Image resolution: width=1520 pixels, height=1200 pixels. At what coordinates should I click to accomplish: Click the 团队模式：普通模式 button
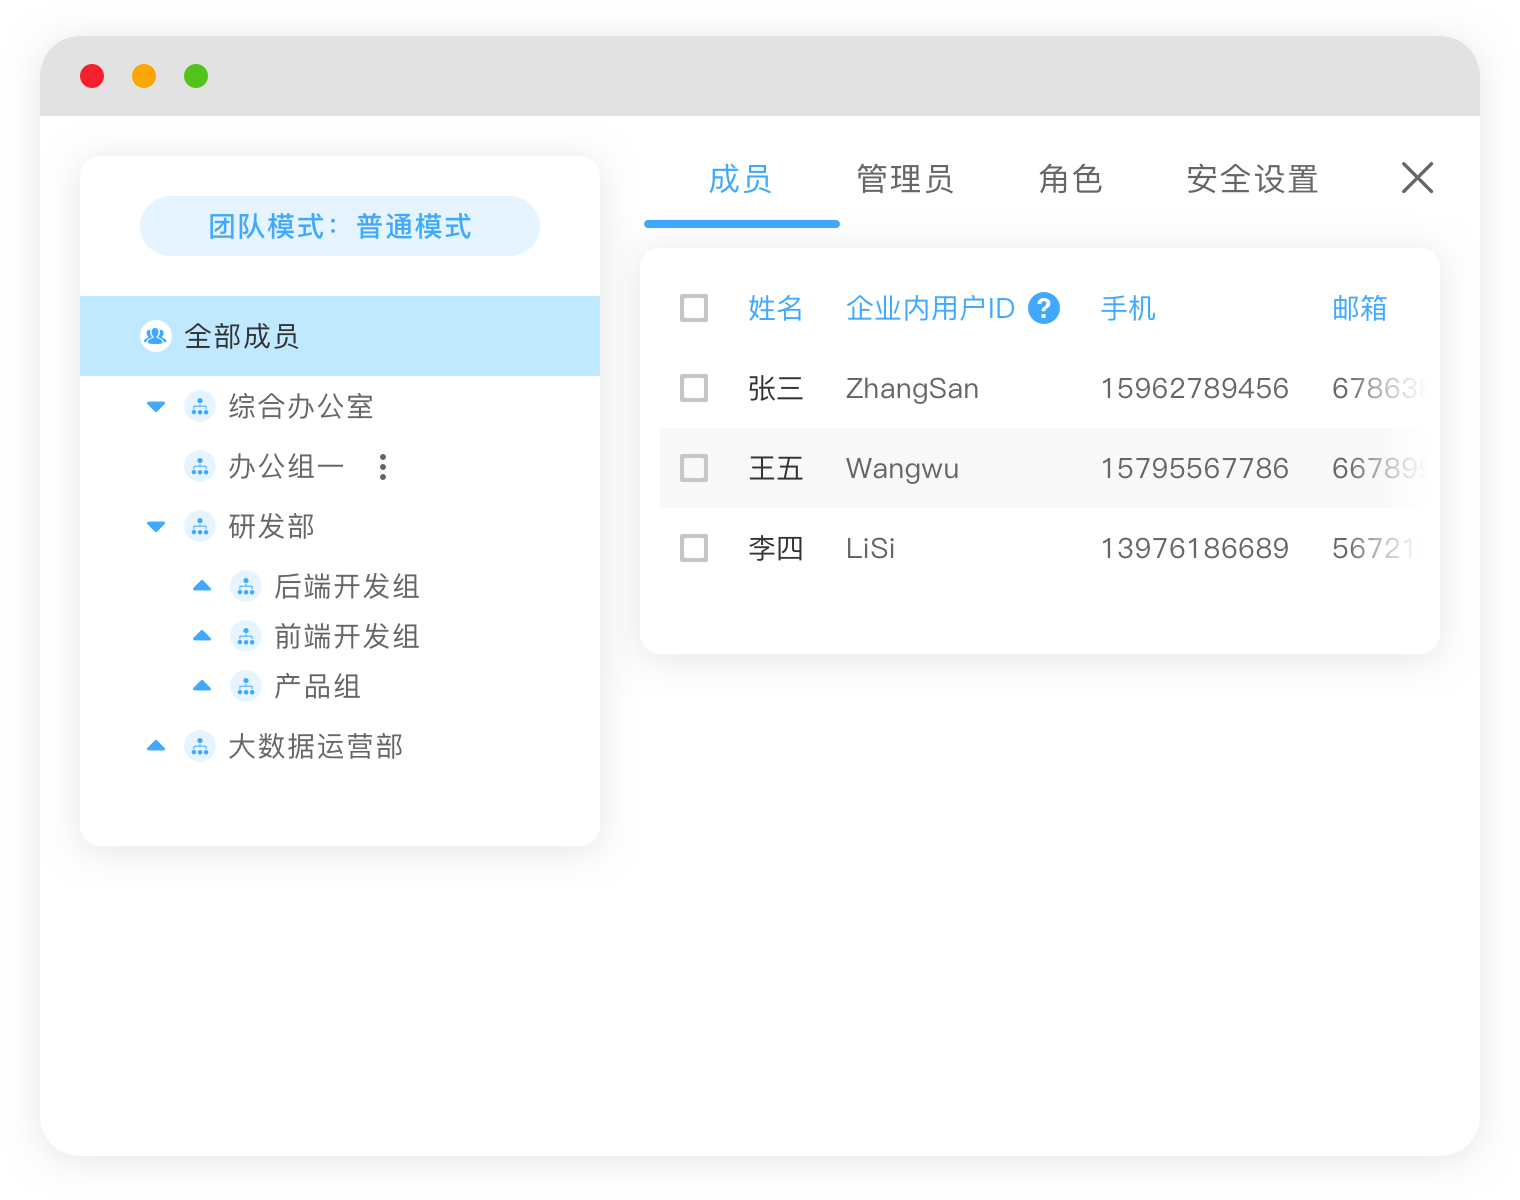tap(340, 226)
